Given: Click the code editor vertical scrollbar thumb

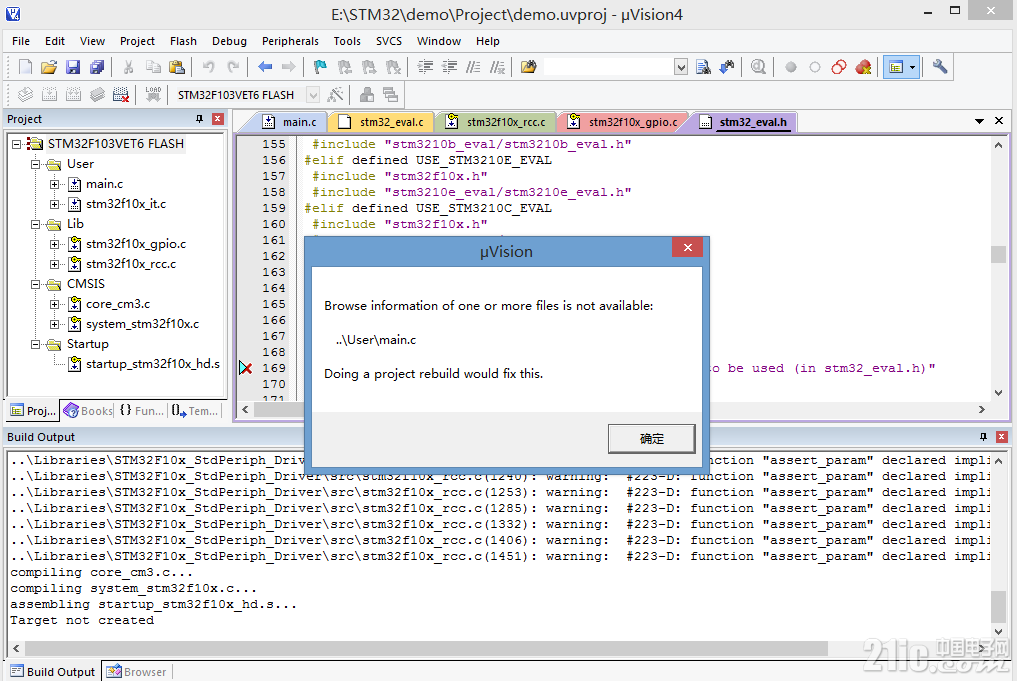Looking at the screenshot, I should tap(998, 254).
